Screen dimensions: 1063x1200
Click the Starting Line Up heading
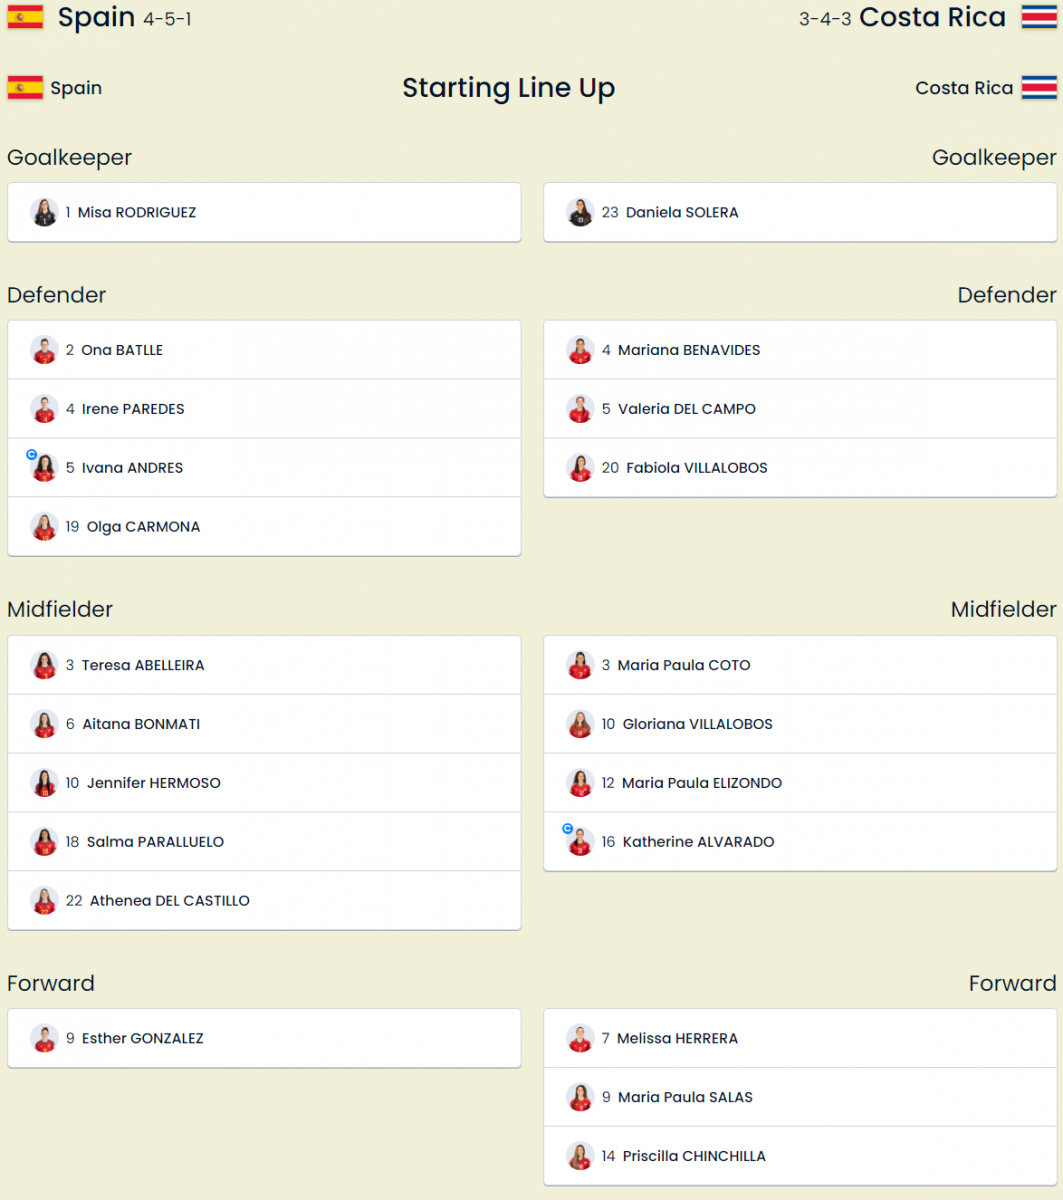point(508,88)
